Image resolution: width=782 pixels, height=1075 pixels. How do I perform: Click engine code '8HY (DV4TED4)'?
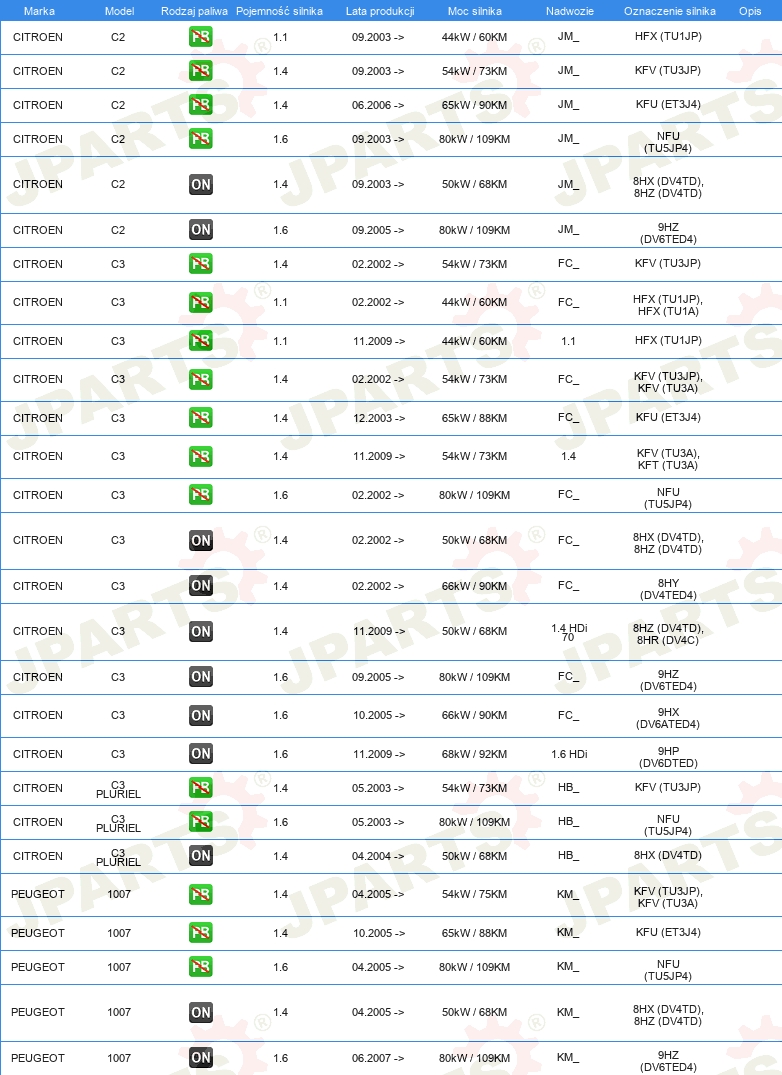(x=668, y=589)
